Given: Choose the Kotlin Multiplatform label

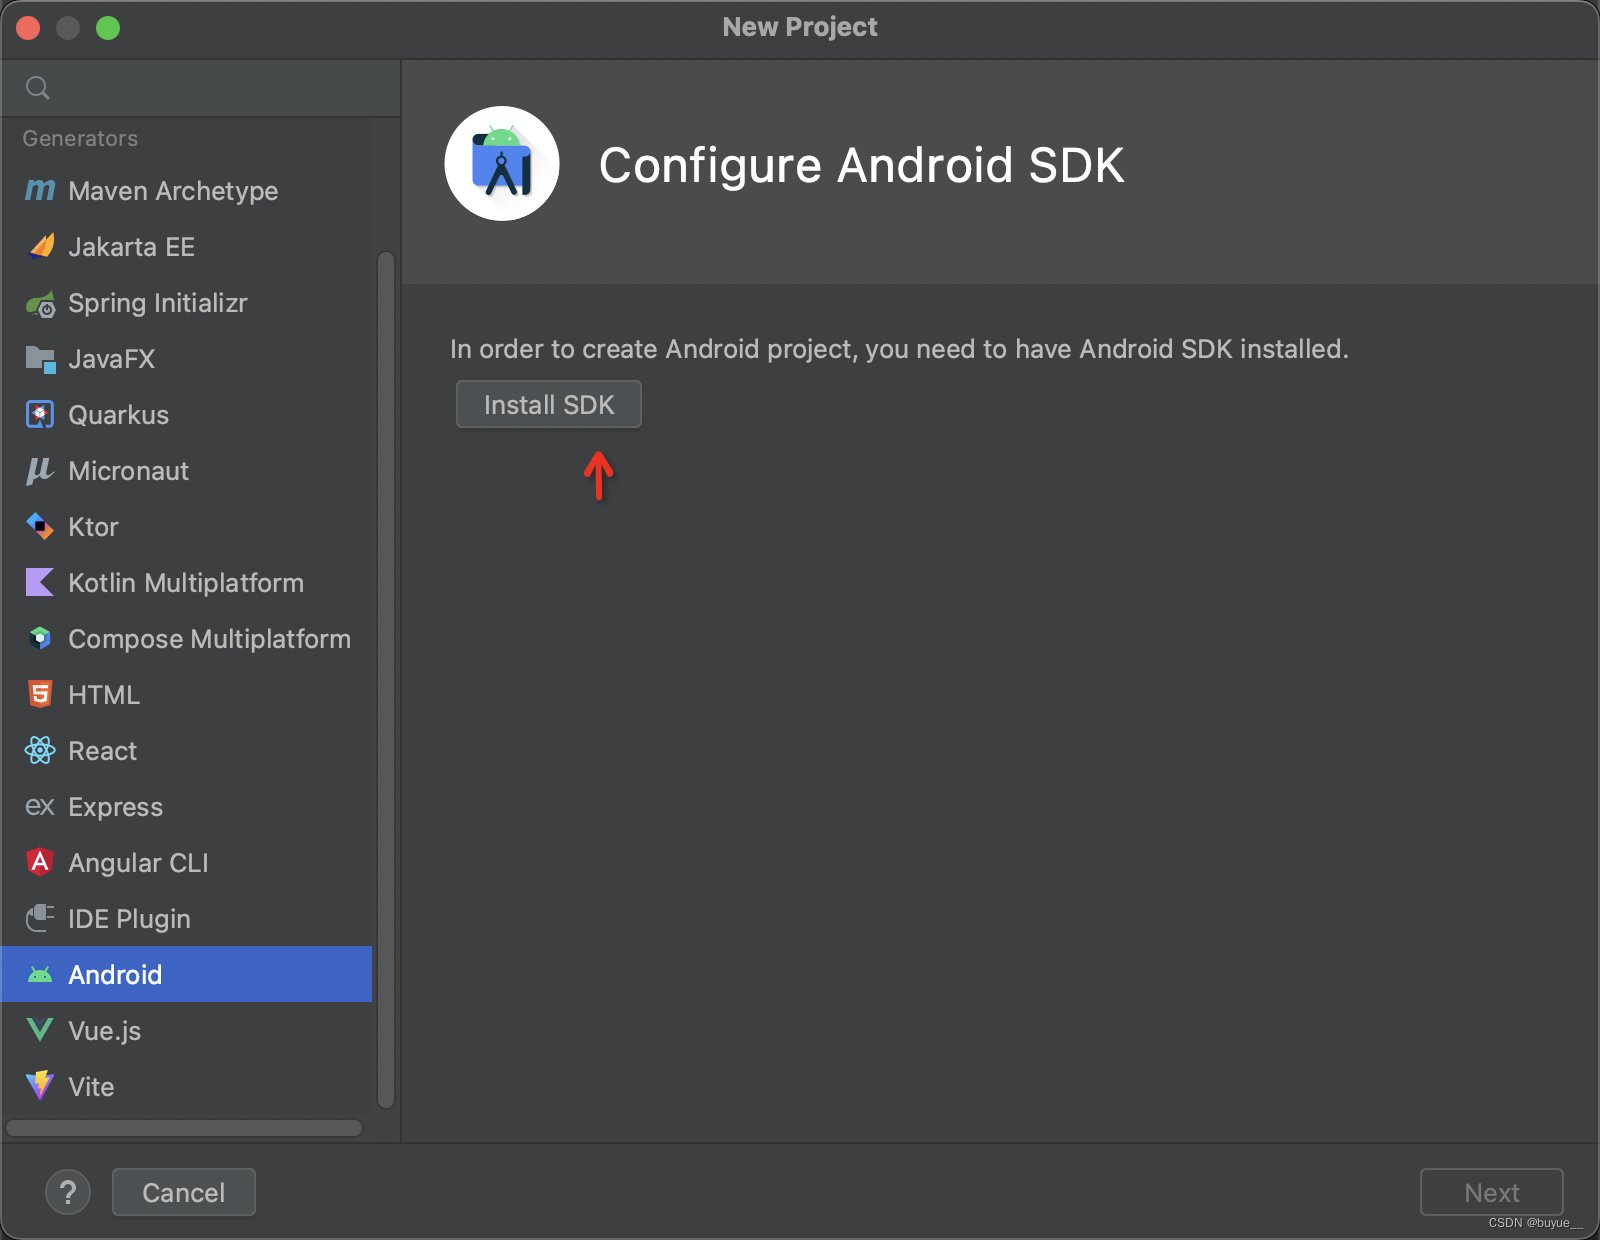Looking at the screenshot, I should [186, 583].
